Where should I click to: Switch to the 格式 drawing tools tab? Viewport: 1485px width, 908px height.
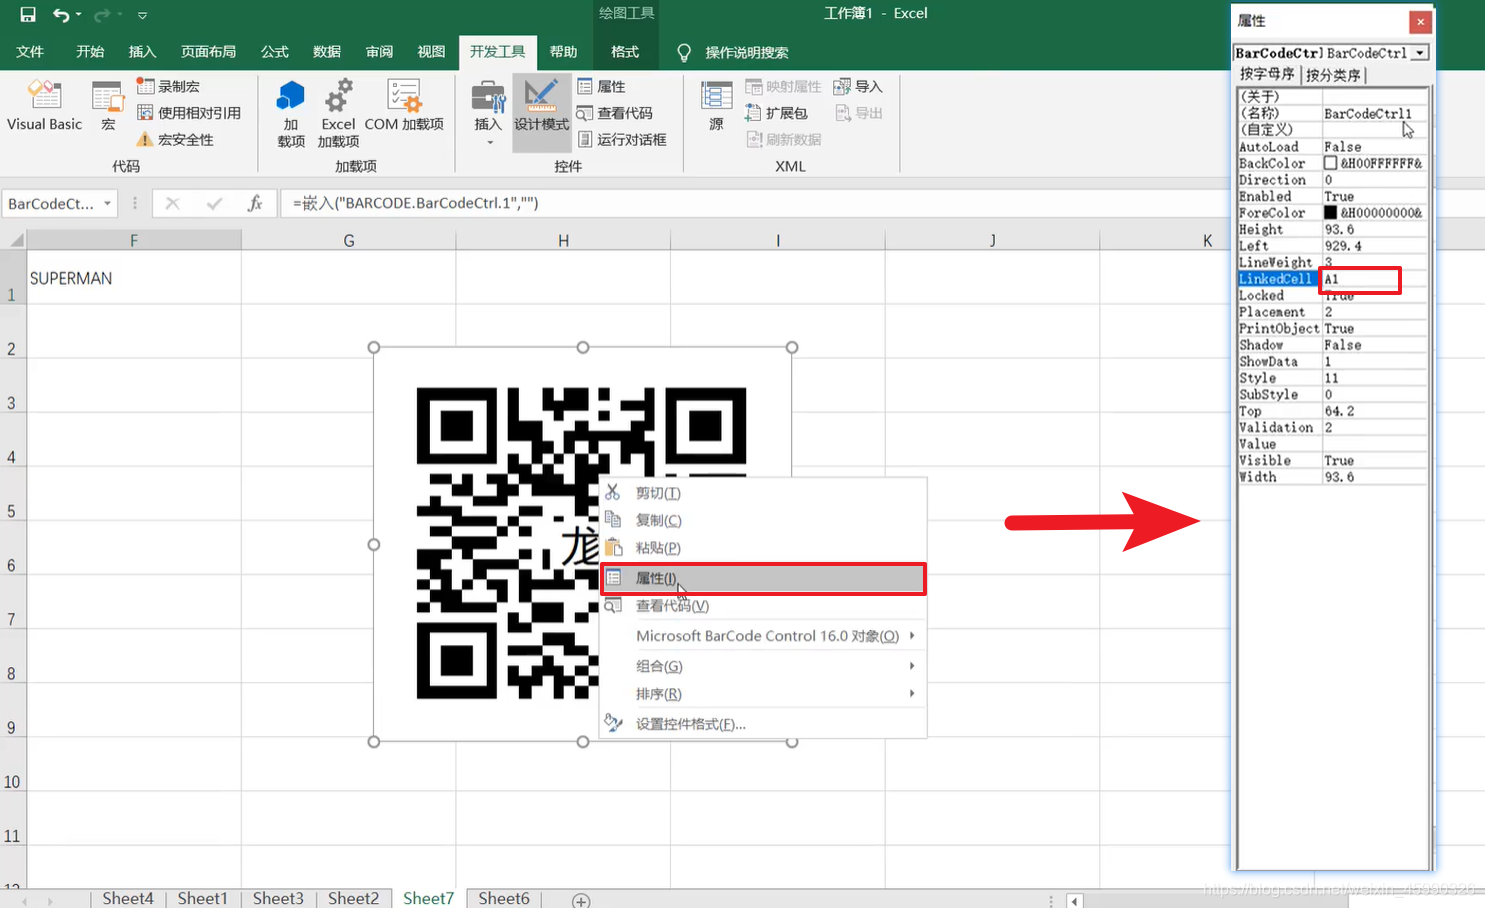pos(625,52)
